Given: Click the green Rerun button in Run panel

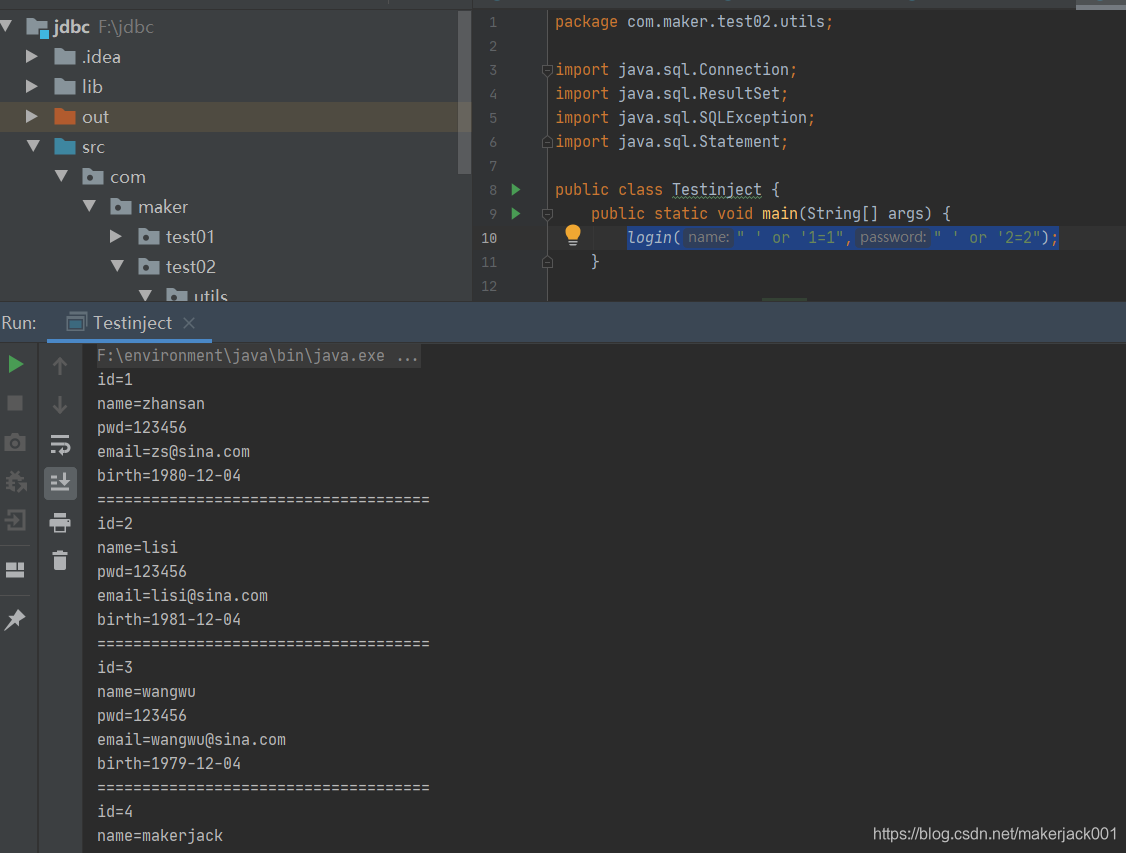Looking at the screenshot, I should pyautogui.click(x=15, y=364).
